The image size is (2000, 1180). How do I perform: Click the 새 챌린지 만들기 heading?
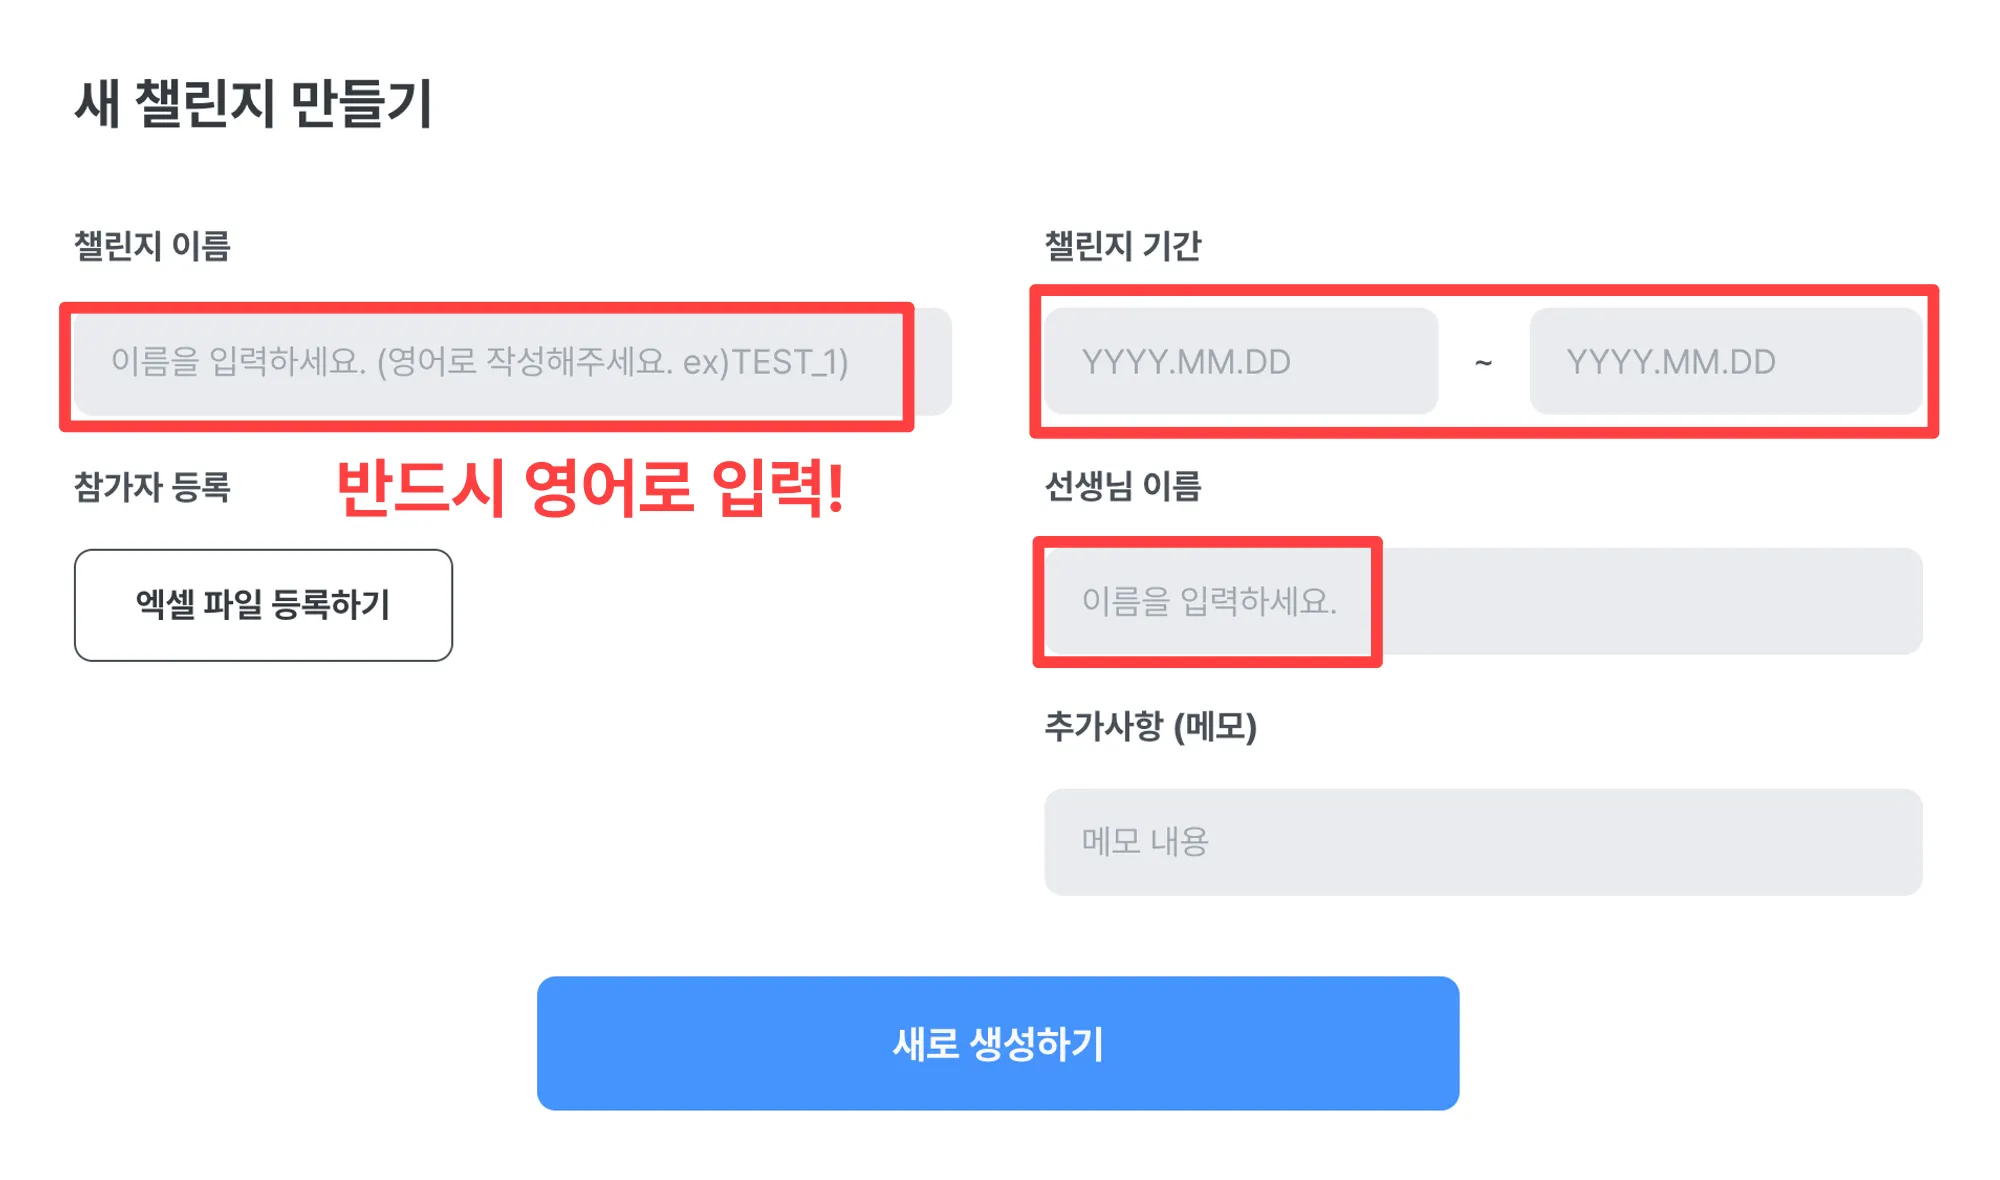pos(254,103)
